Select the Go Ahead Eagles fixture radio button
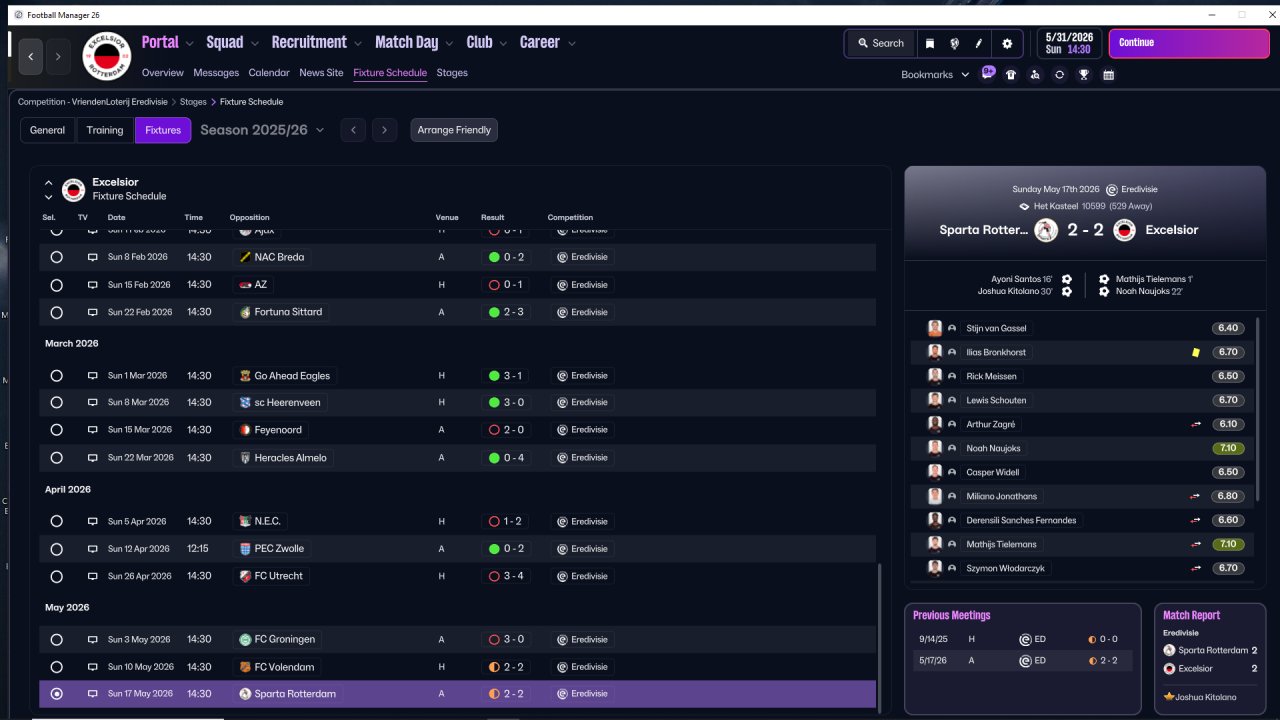1280x720 pixels. click(56, 376)
